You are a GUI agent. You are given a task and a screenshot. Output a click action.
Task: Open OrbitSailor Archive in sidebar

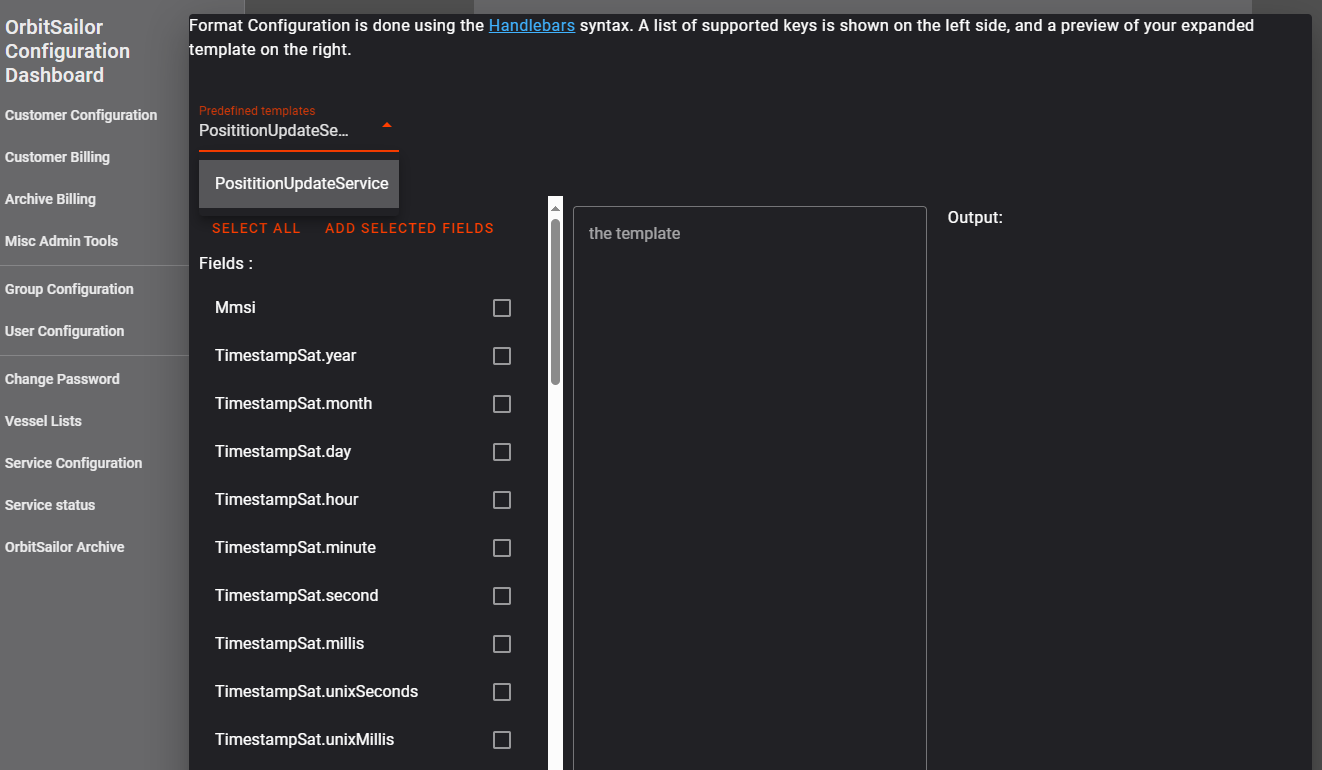click(x=64, y=547)
